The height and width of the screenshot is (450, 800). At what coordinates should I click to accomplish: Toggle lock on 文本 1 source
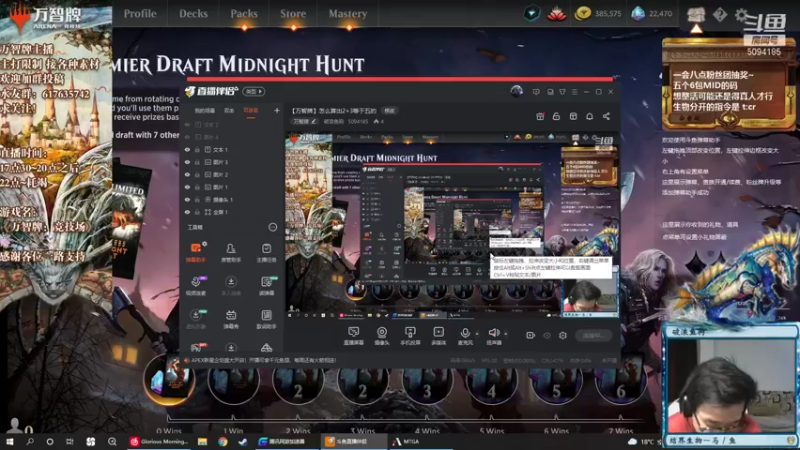click(x=197, y=149)
